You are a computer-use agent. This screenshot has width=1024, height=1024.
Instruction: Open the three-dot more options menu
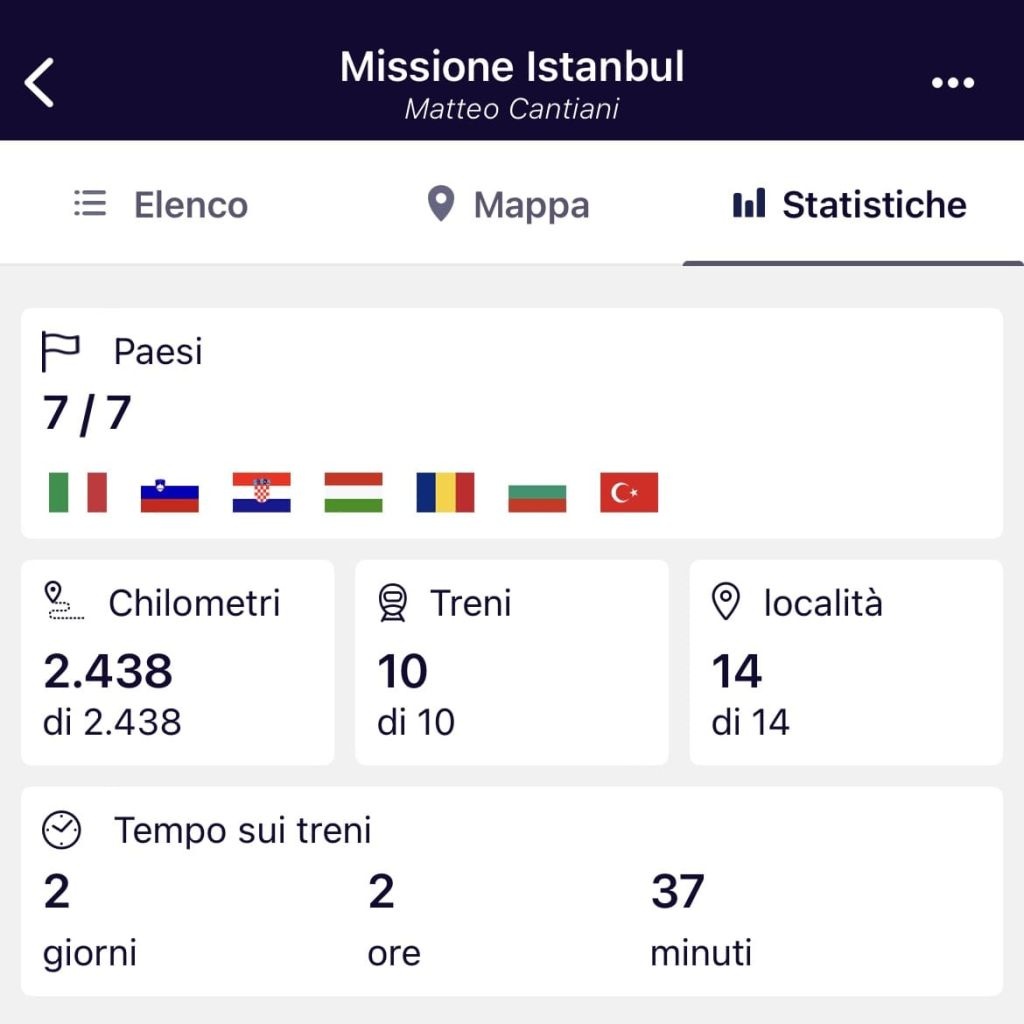952,83
